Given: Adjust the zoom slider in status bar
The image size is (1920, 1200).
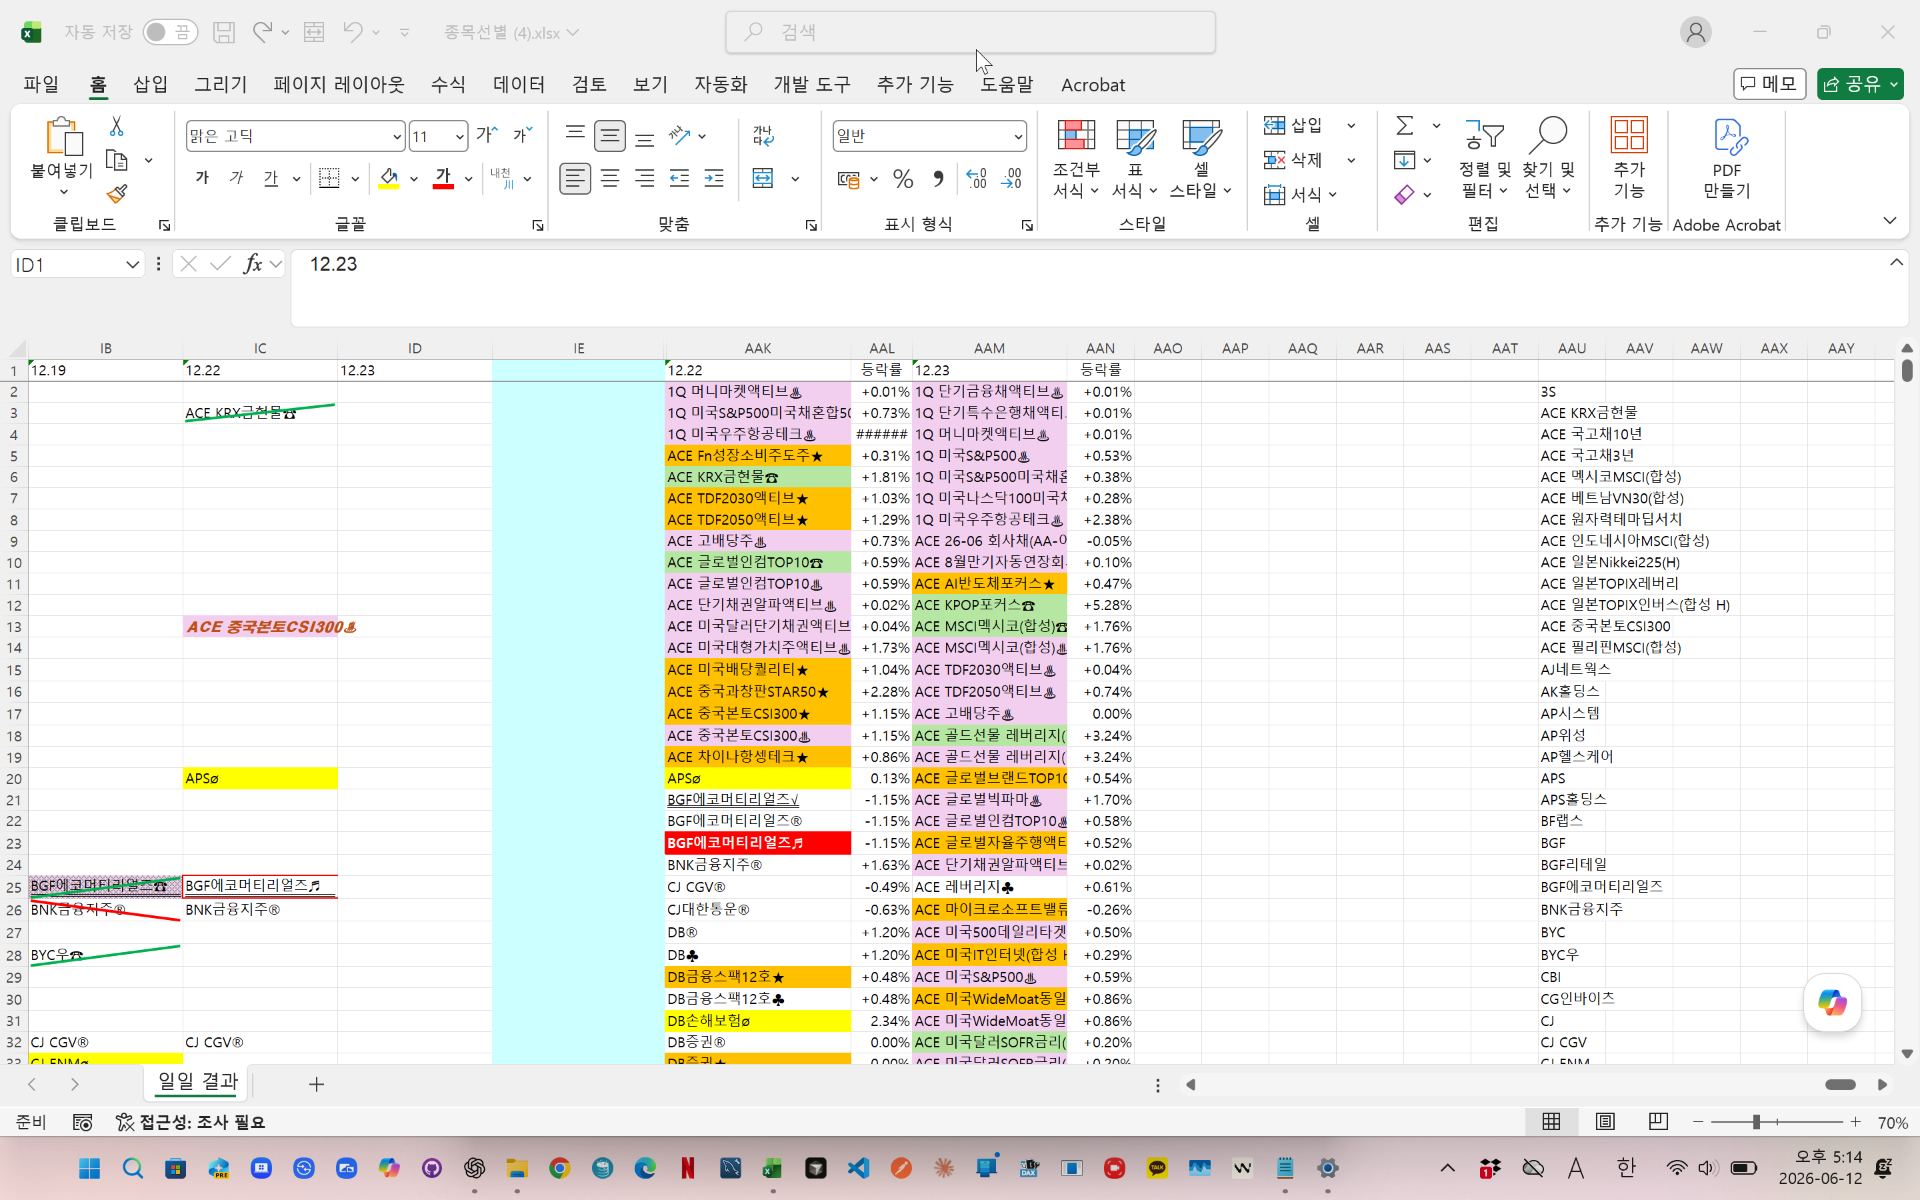Looking at the screenshot, I should click(1756, 1122).
